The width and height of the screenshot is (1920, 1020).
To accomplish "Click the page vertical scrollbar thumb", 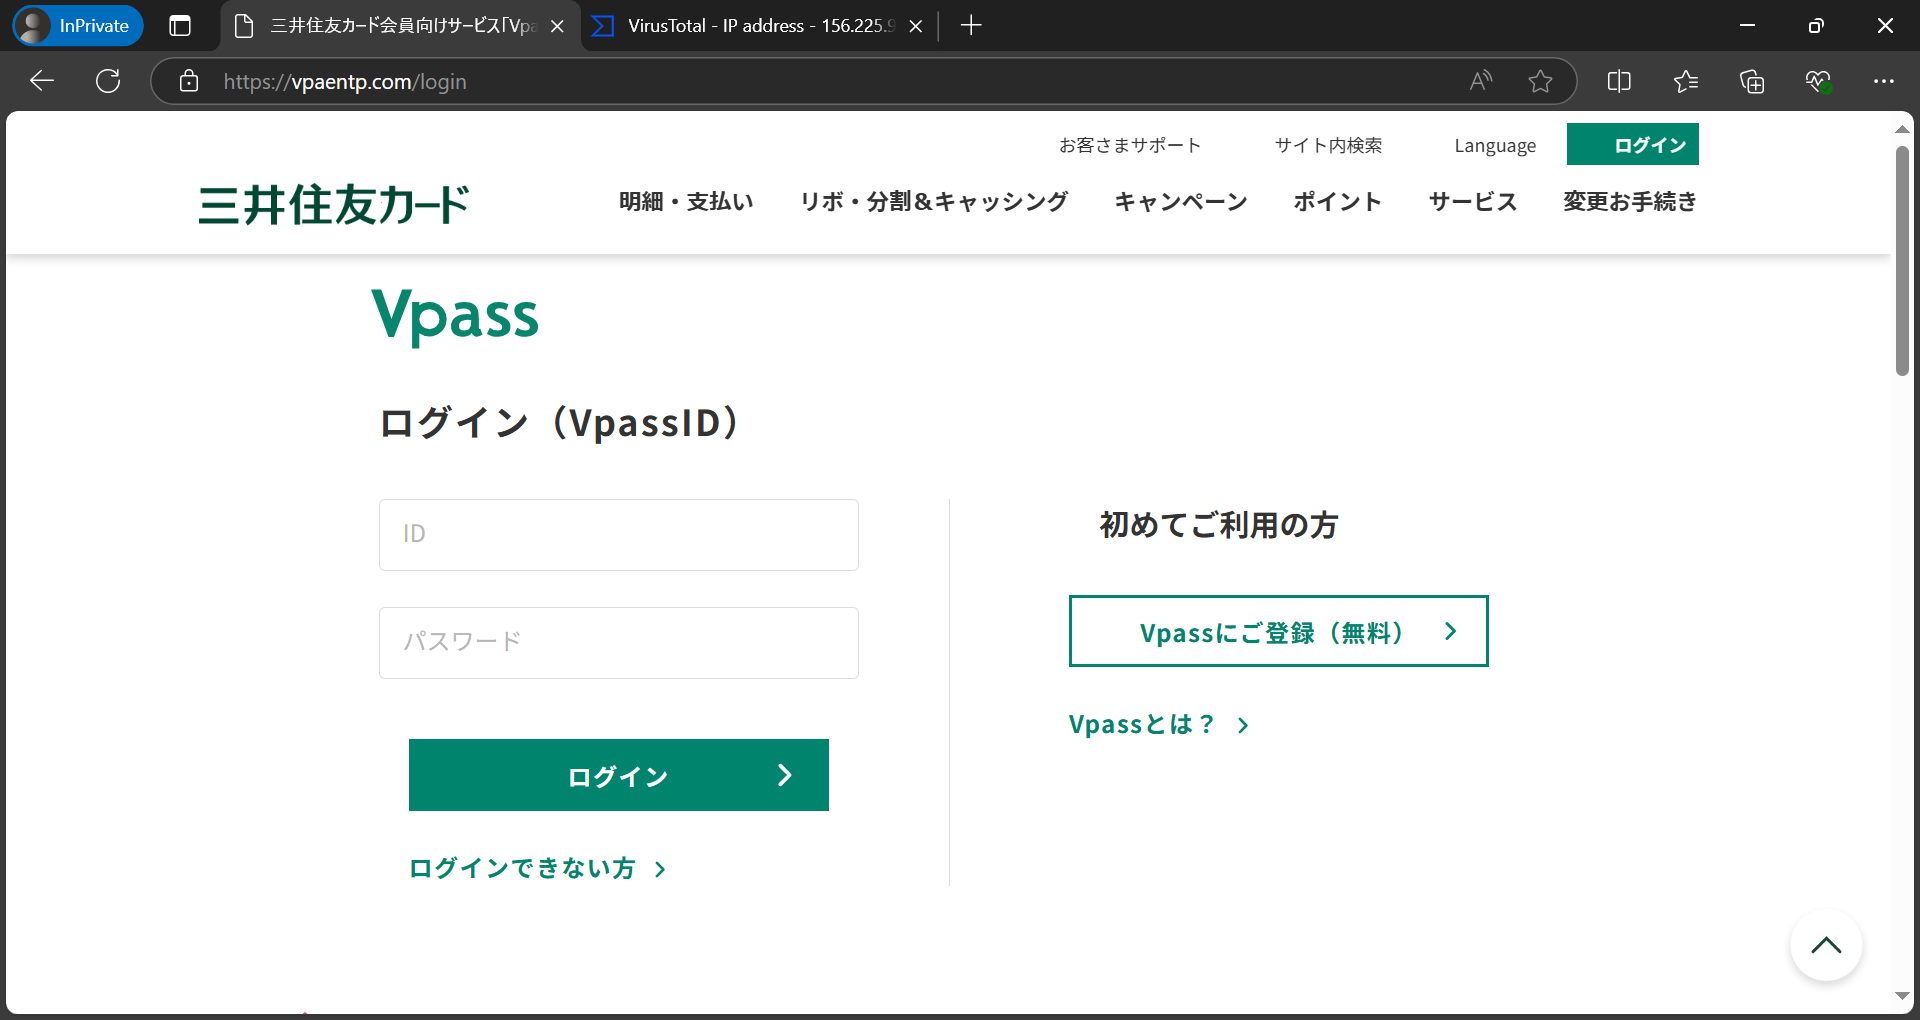I will pyautogui.click(x=1902, y=261).
